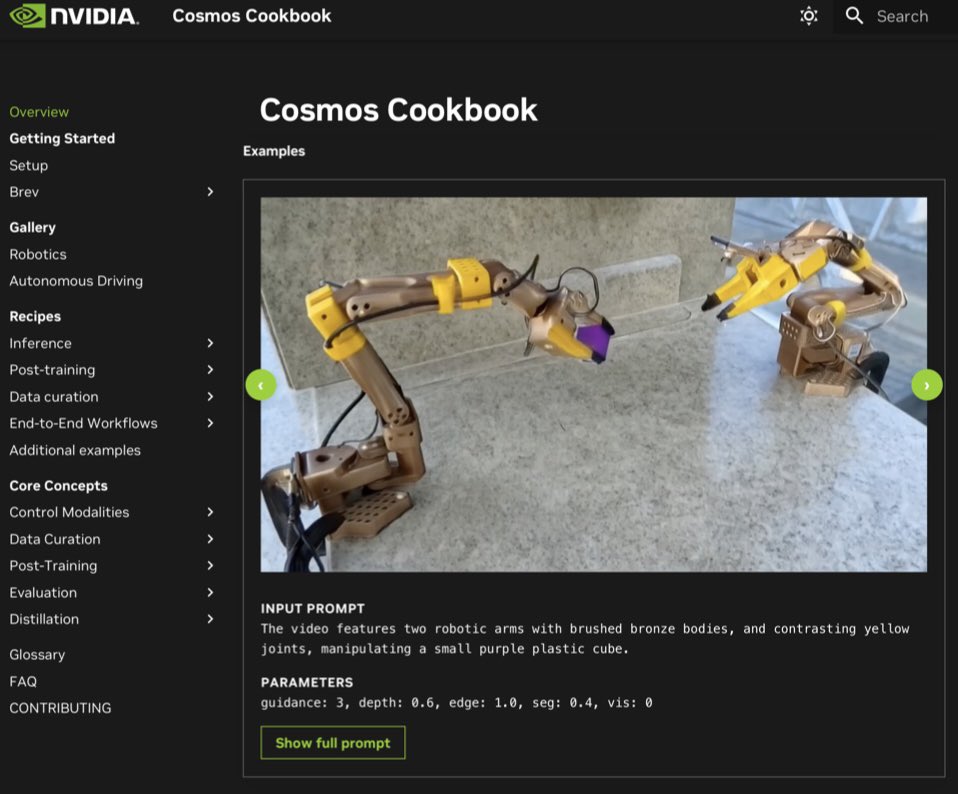Open End-to-End Workflows item
958x794 pixels.
point(84,423)
